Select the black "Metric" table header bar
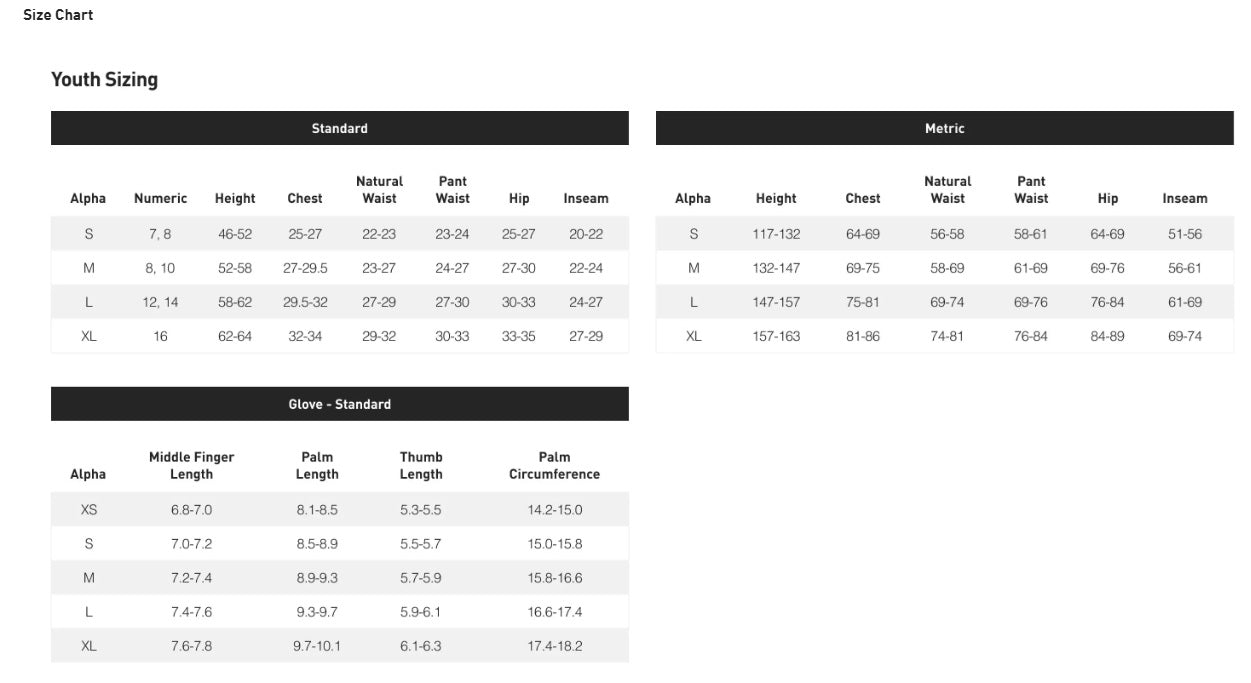This screenshot has height=683, width=1251. coord(944,128)
